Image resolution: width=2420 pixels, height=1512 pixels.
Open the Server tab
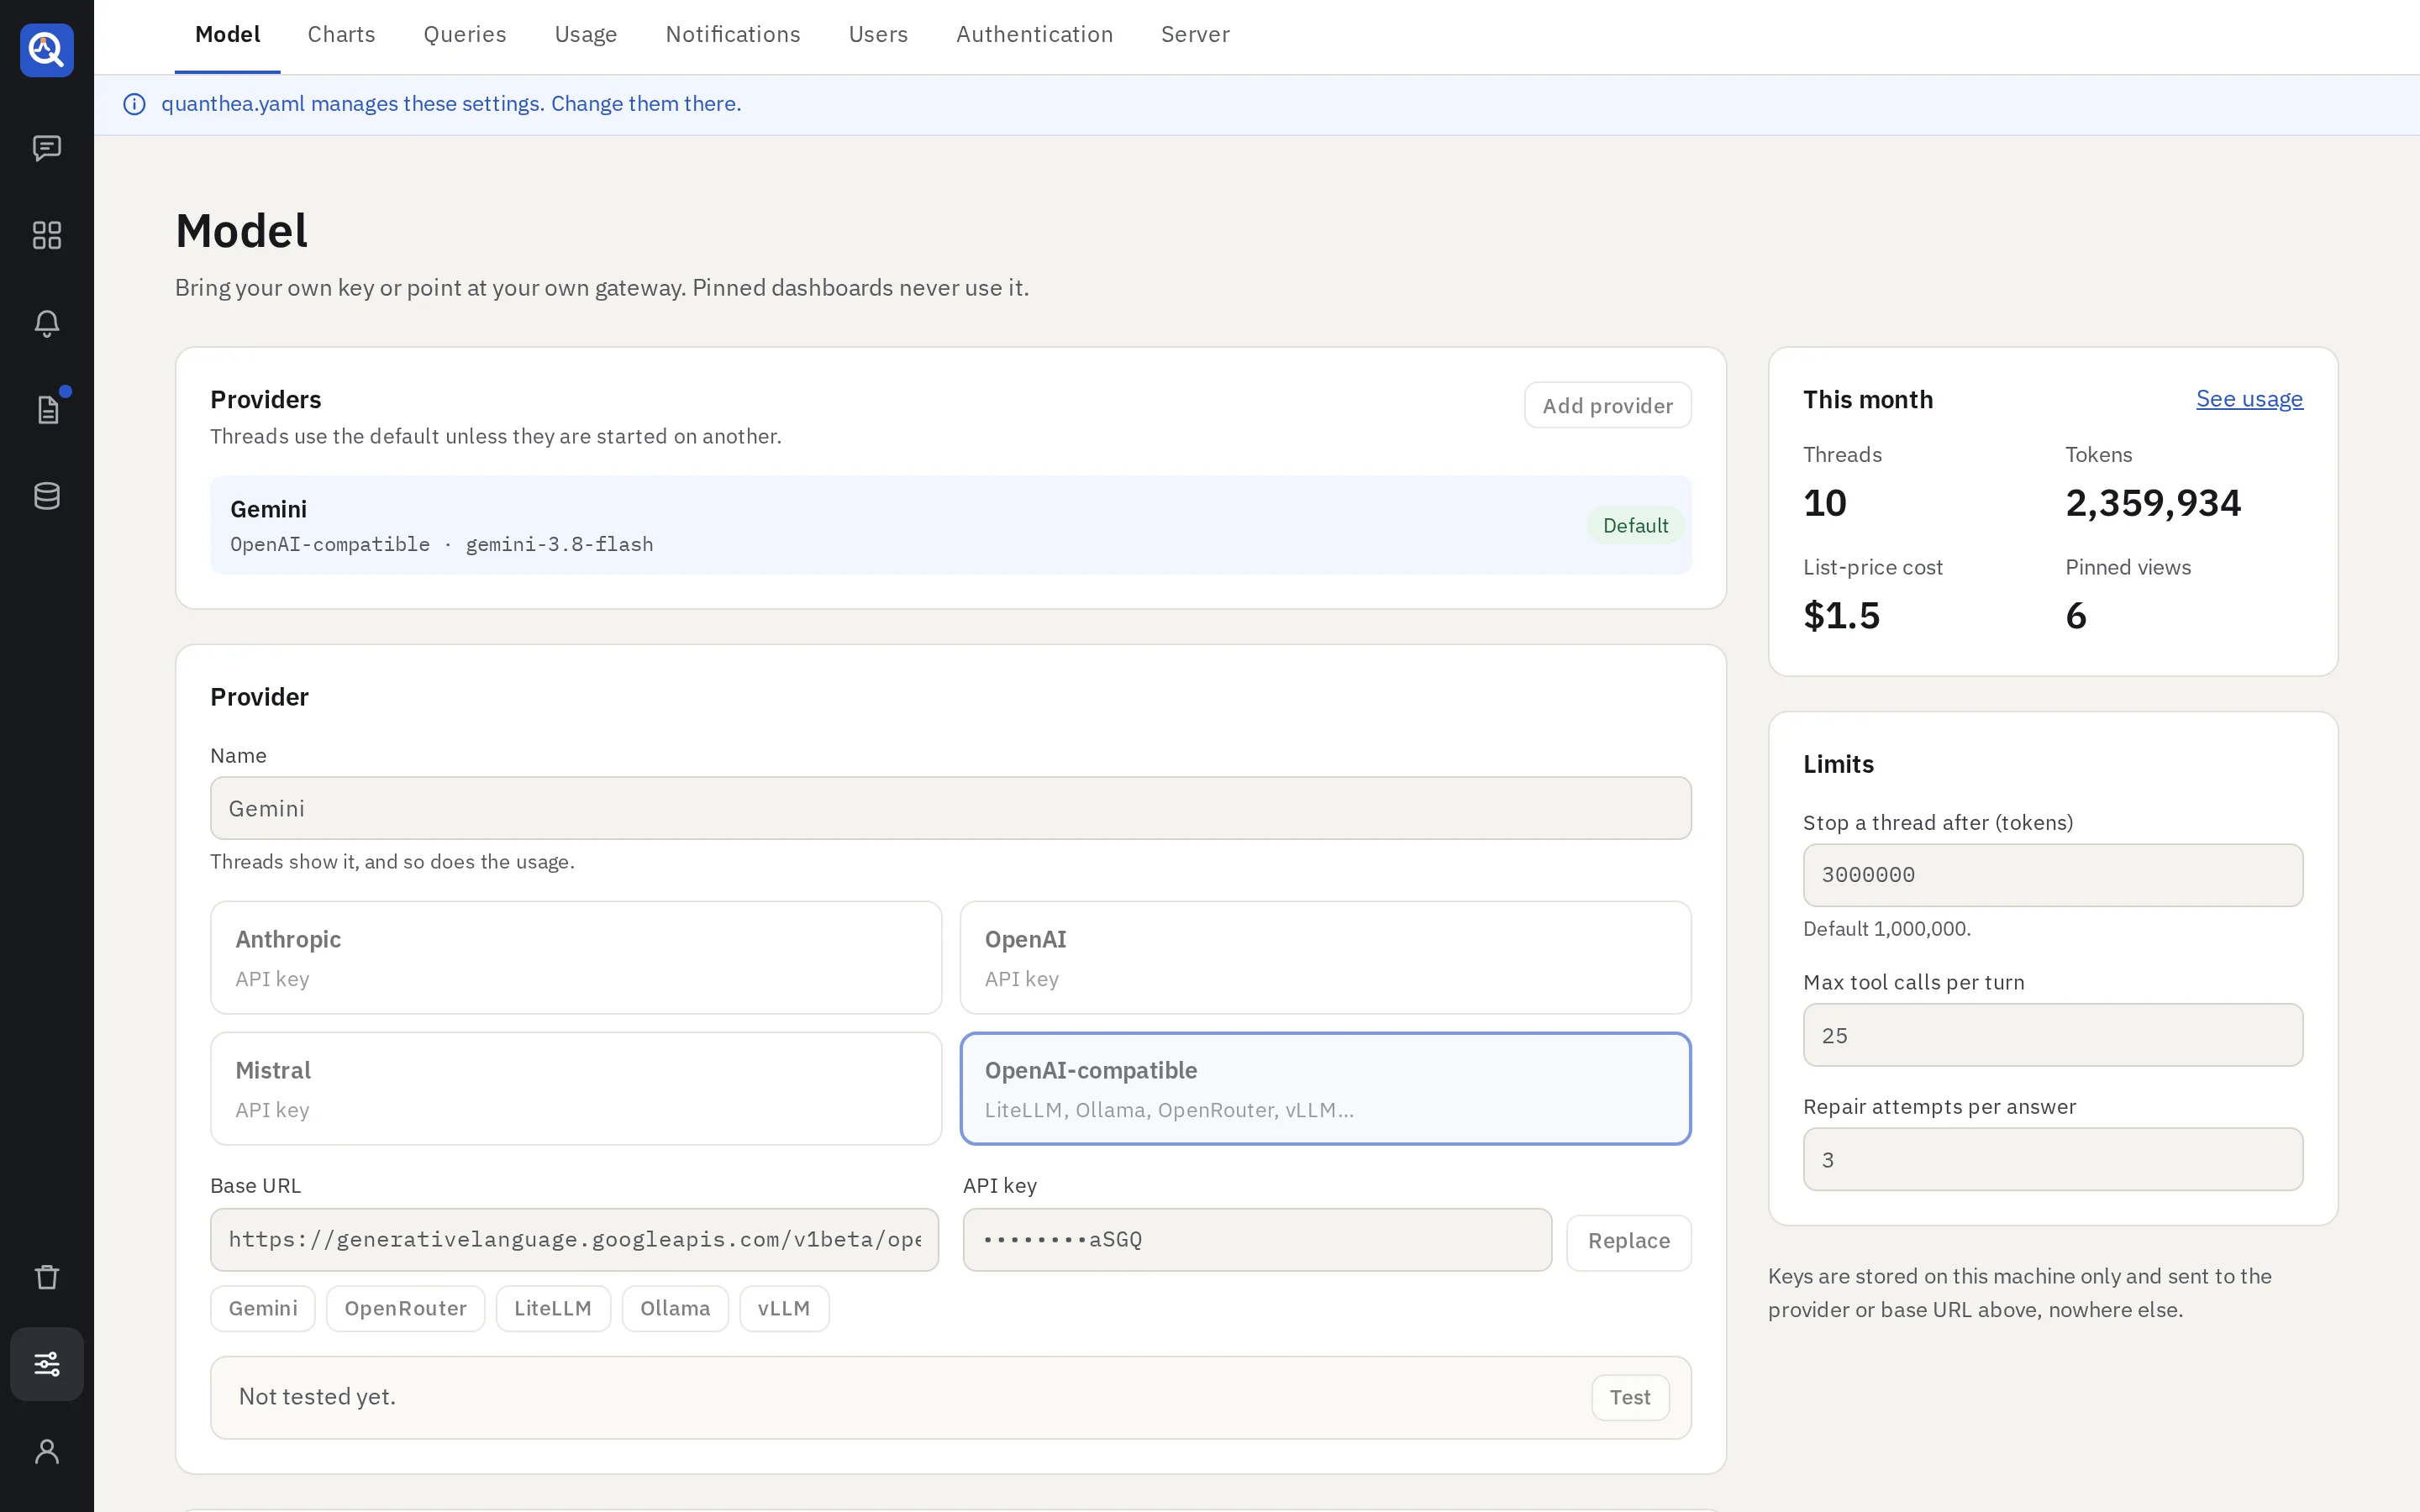[x=1195, y=35]
